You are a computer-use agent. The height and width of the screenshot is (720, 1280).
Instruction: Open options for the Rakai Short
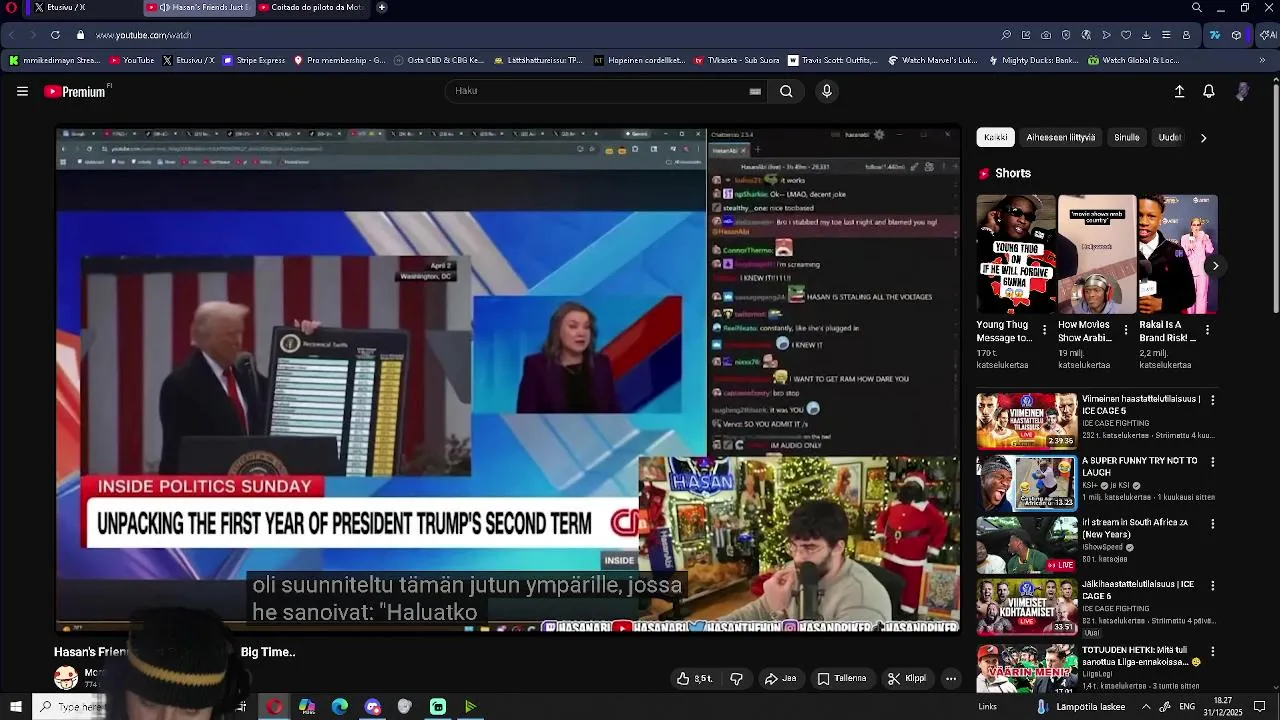[x=1207, y=329]
